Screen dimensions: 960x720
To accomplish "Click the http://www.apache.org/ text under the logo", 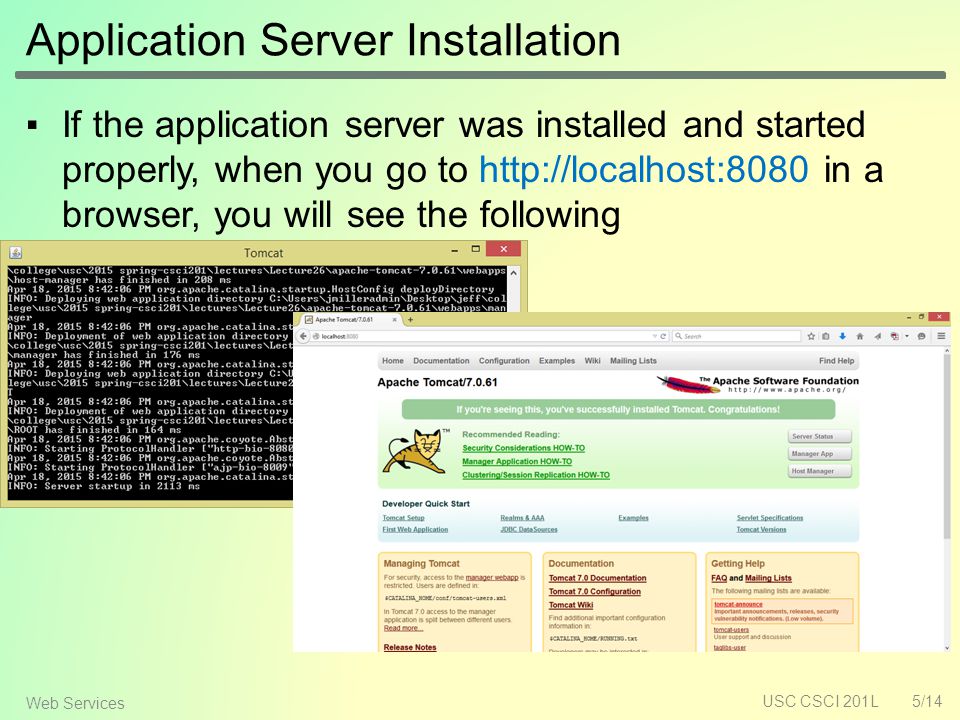I will tap(787, 389).
